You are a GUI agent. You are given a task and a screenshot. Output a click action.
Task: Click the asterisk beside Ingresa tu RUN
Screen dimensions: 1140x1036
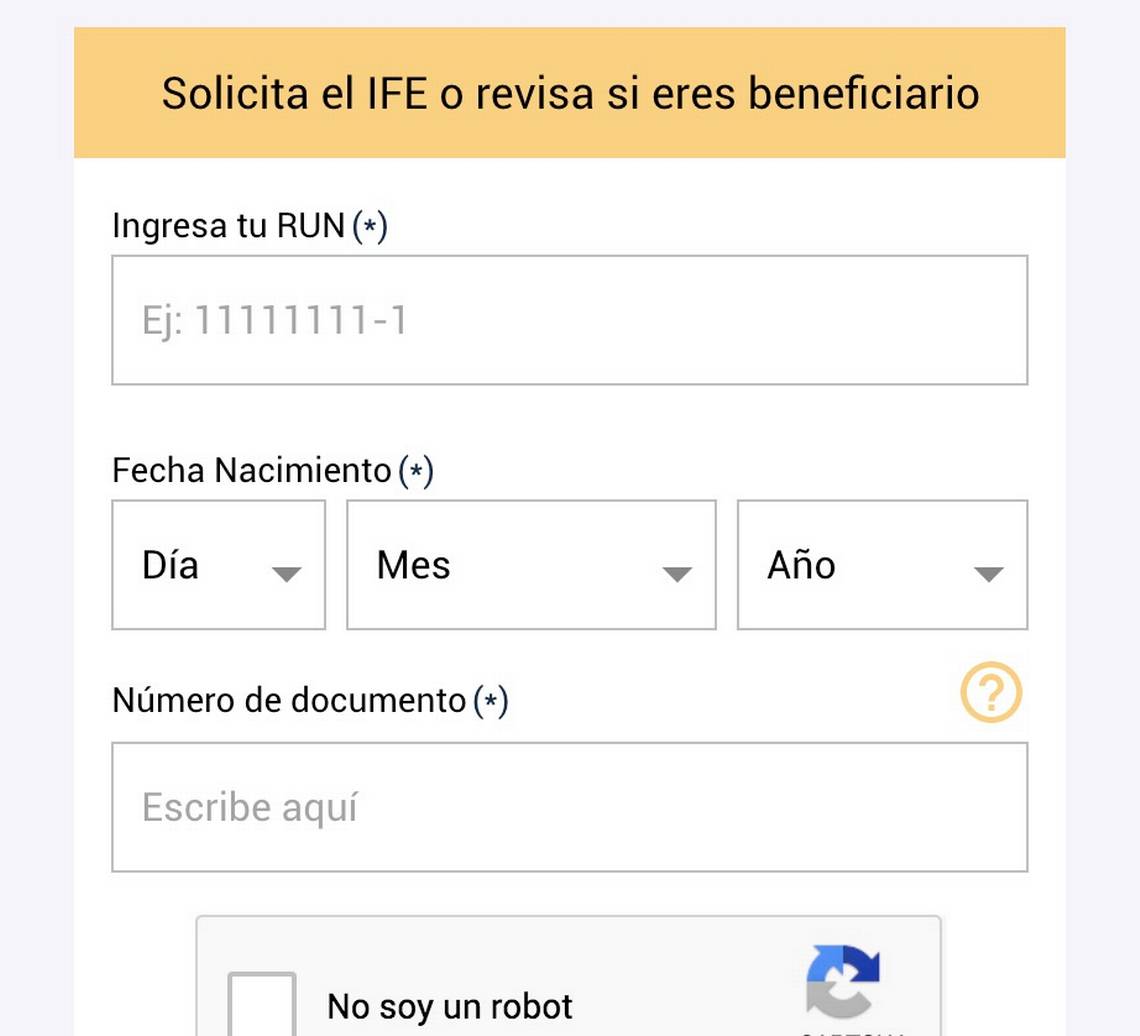370,227
